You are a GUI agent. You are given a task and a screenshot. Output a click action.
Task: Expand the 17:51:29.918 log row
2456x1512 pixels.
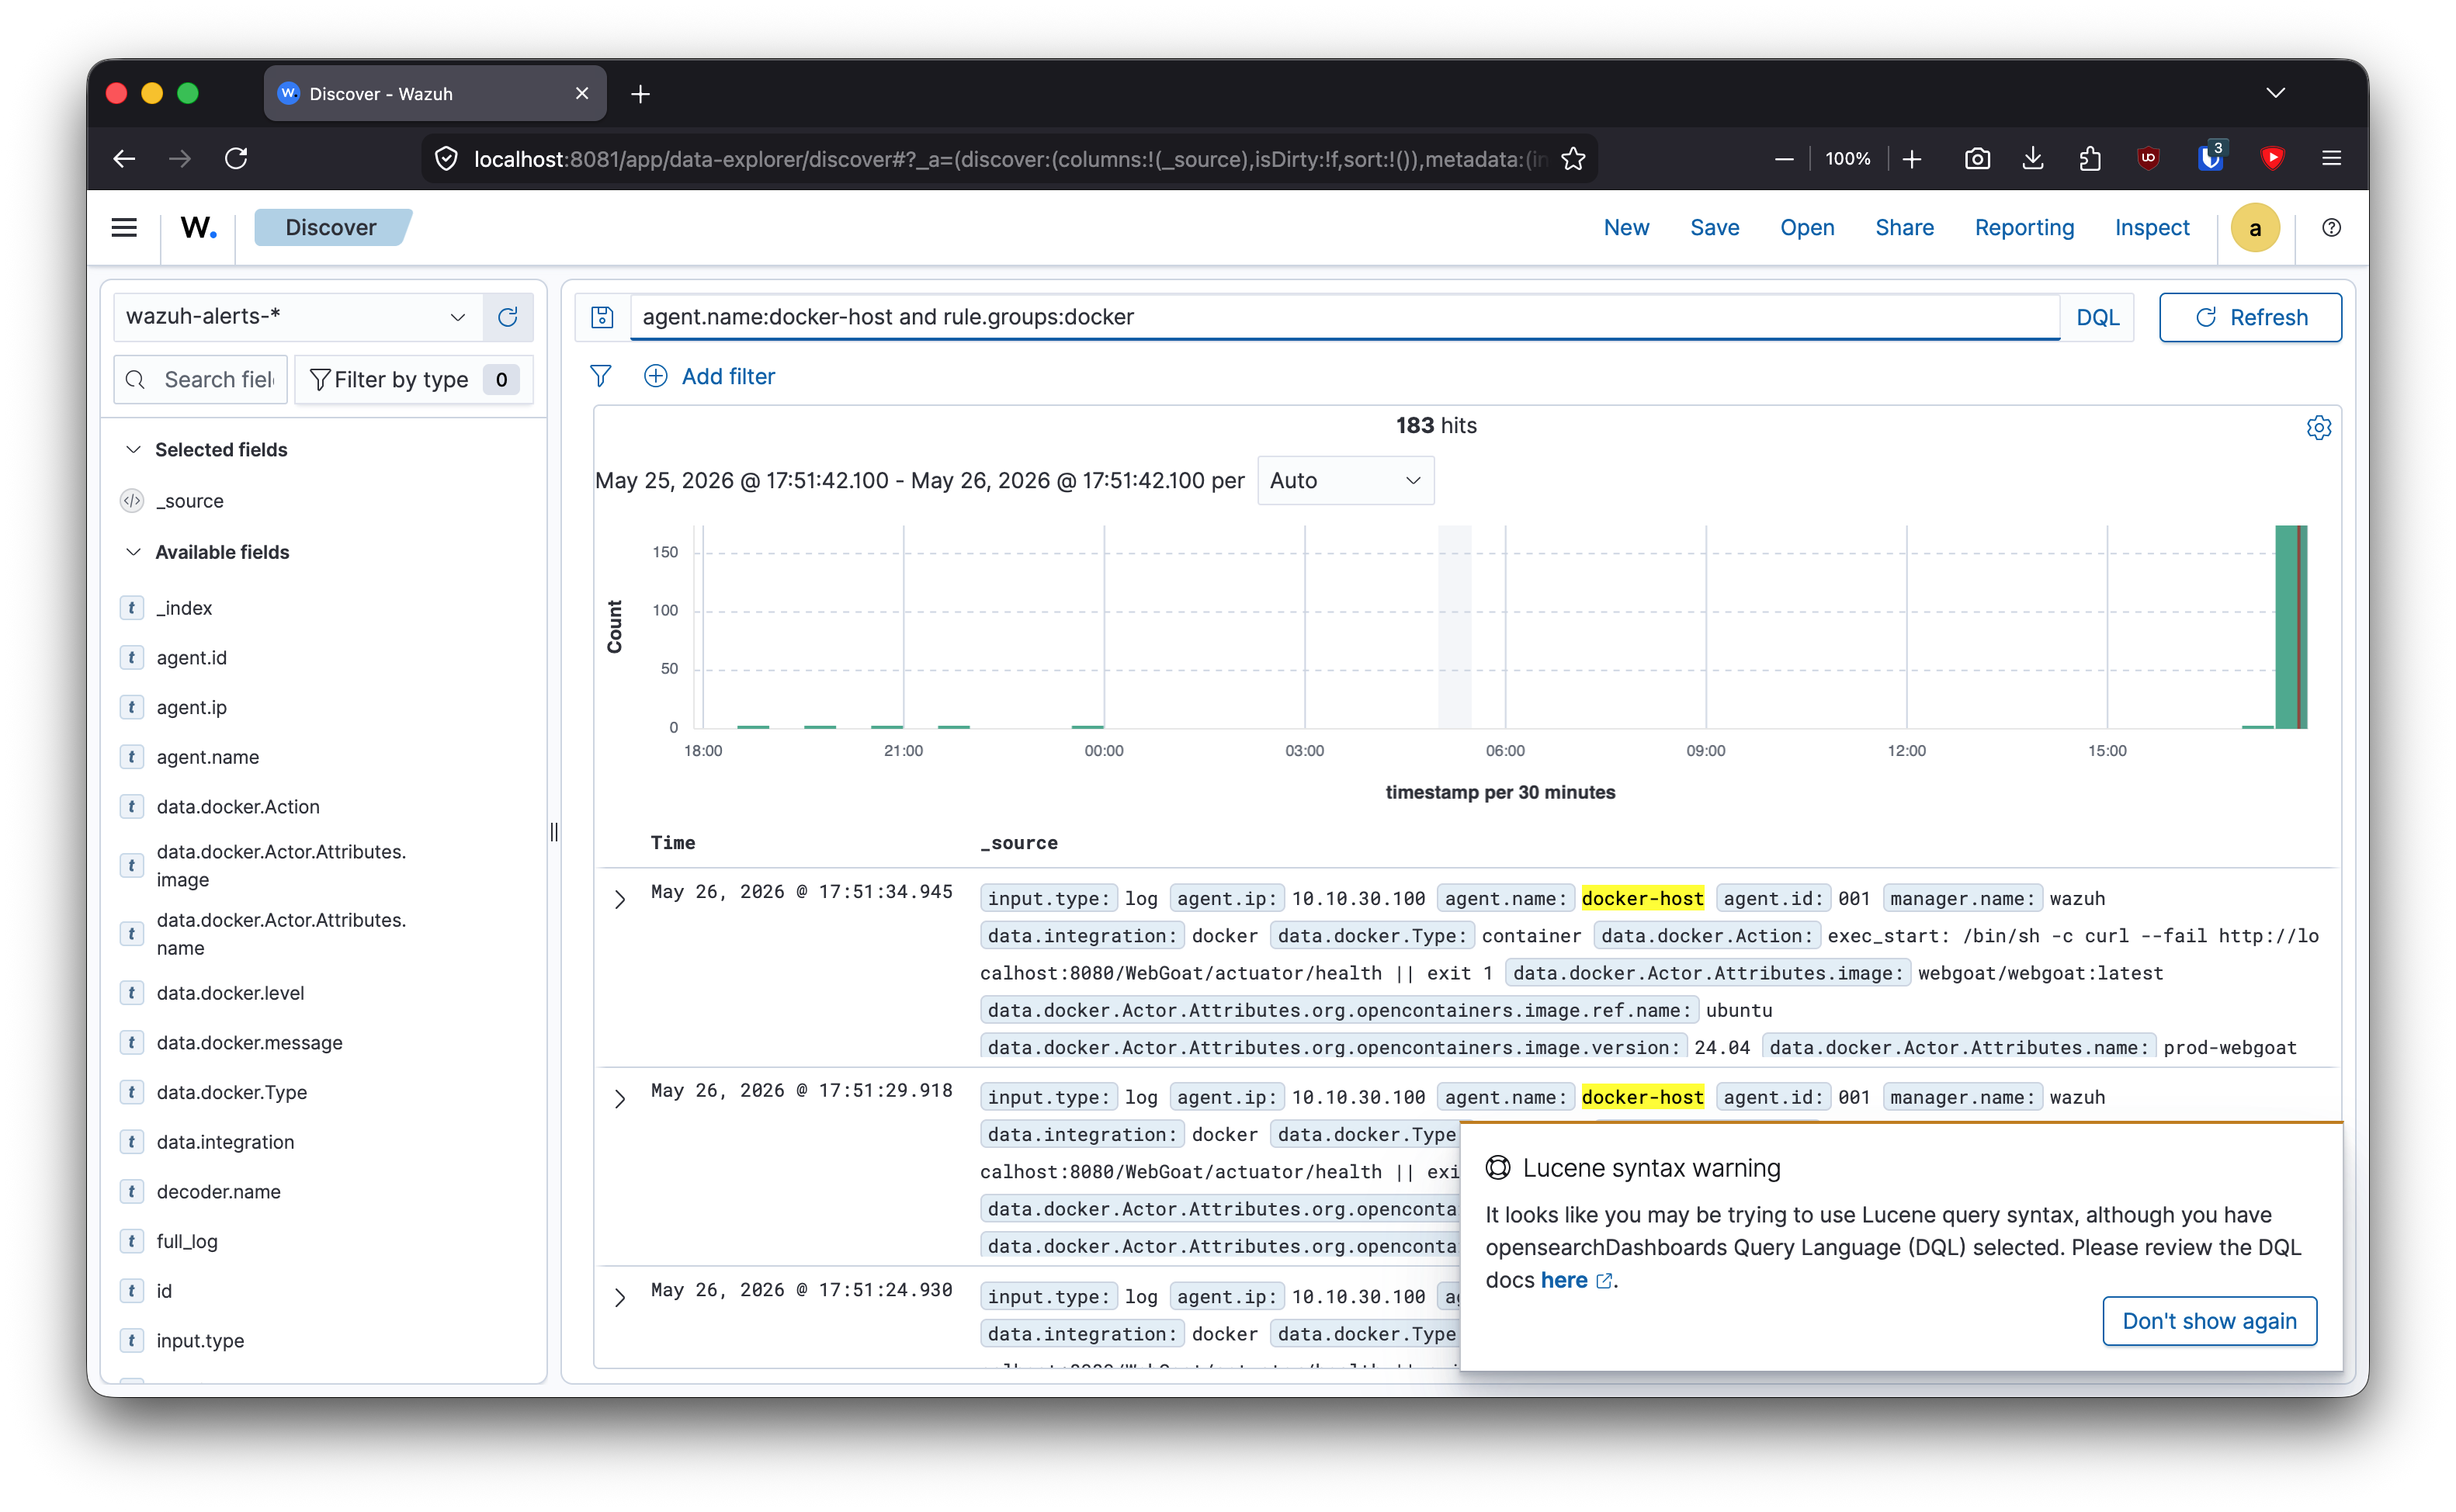click(620, 1098)
